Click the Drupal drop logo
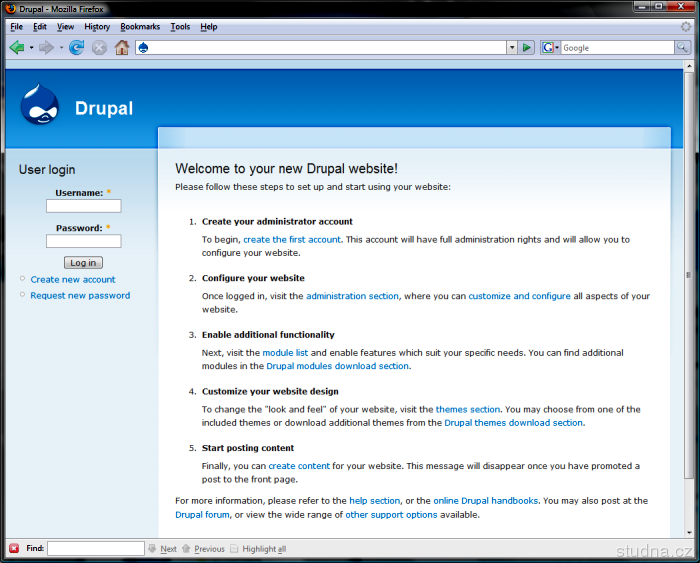Image resolution: width=700 pixels, height=563 pixels. pos(39,105)
